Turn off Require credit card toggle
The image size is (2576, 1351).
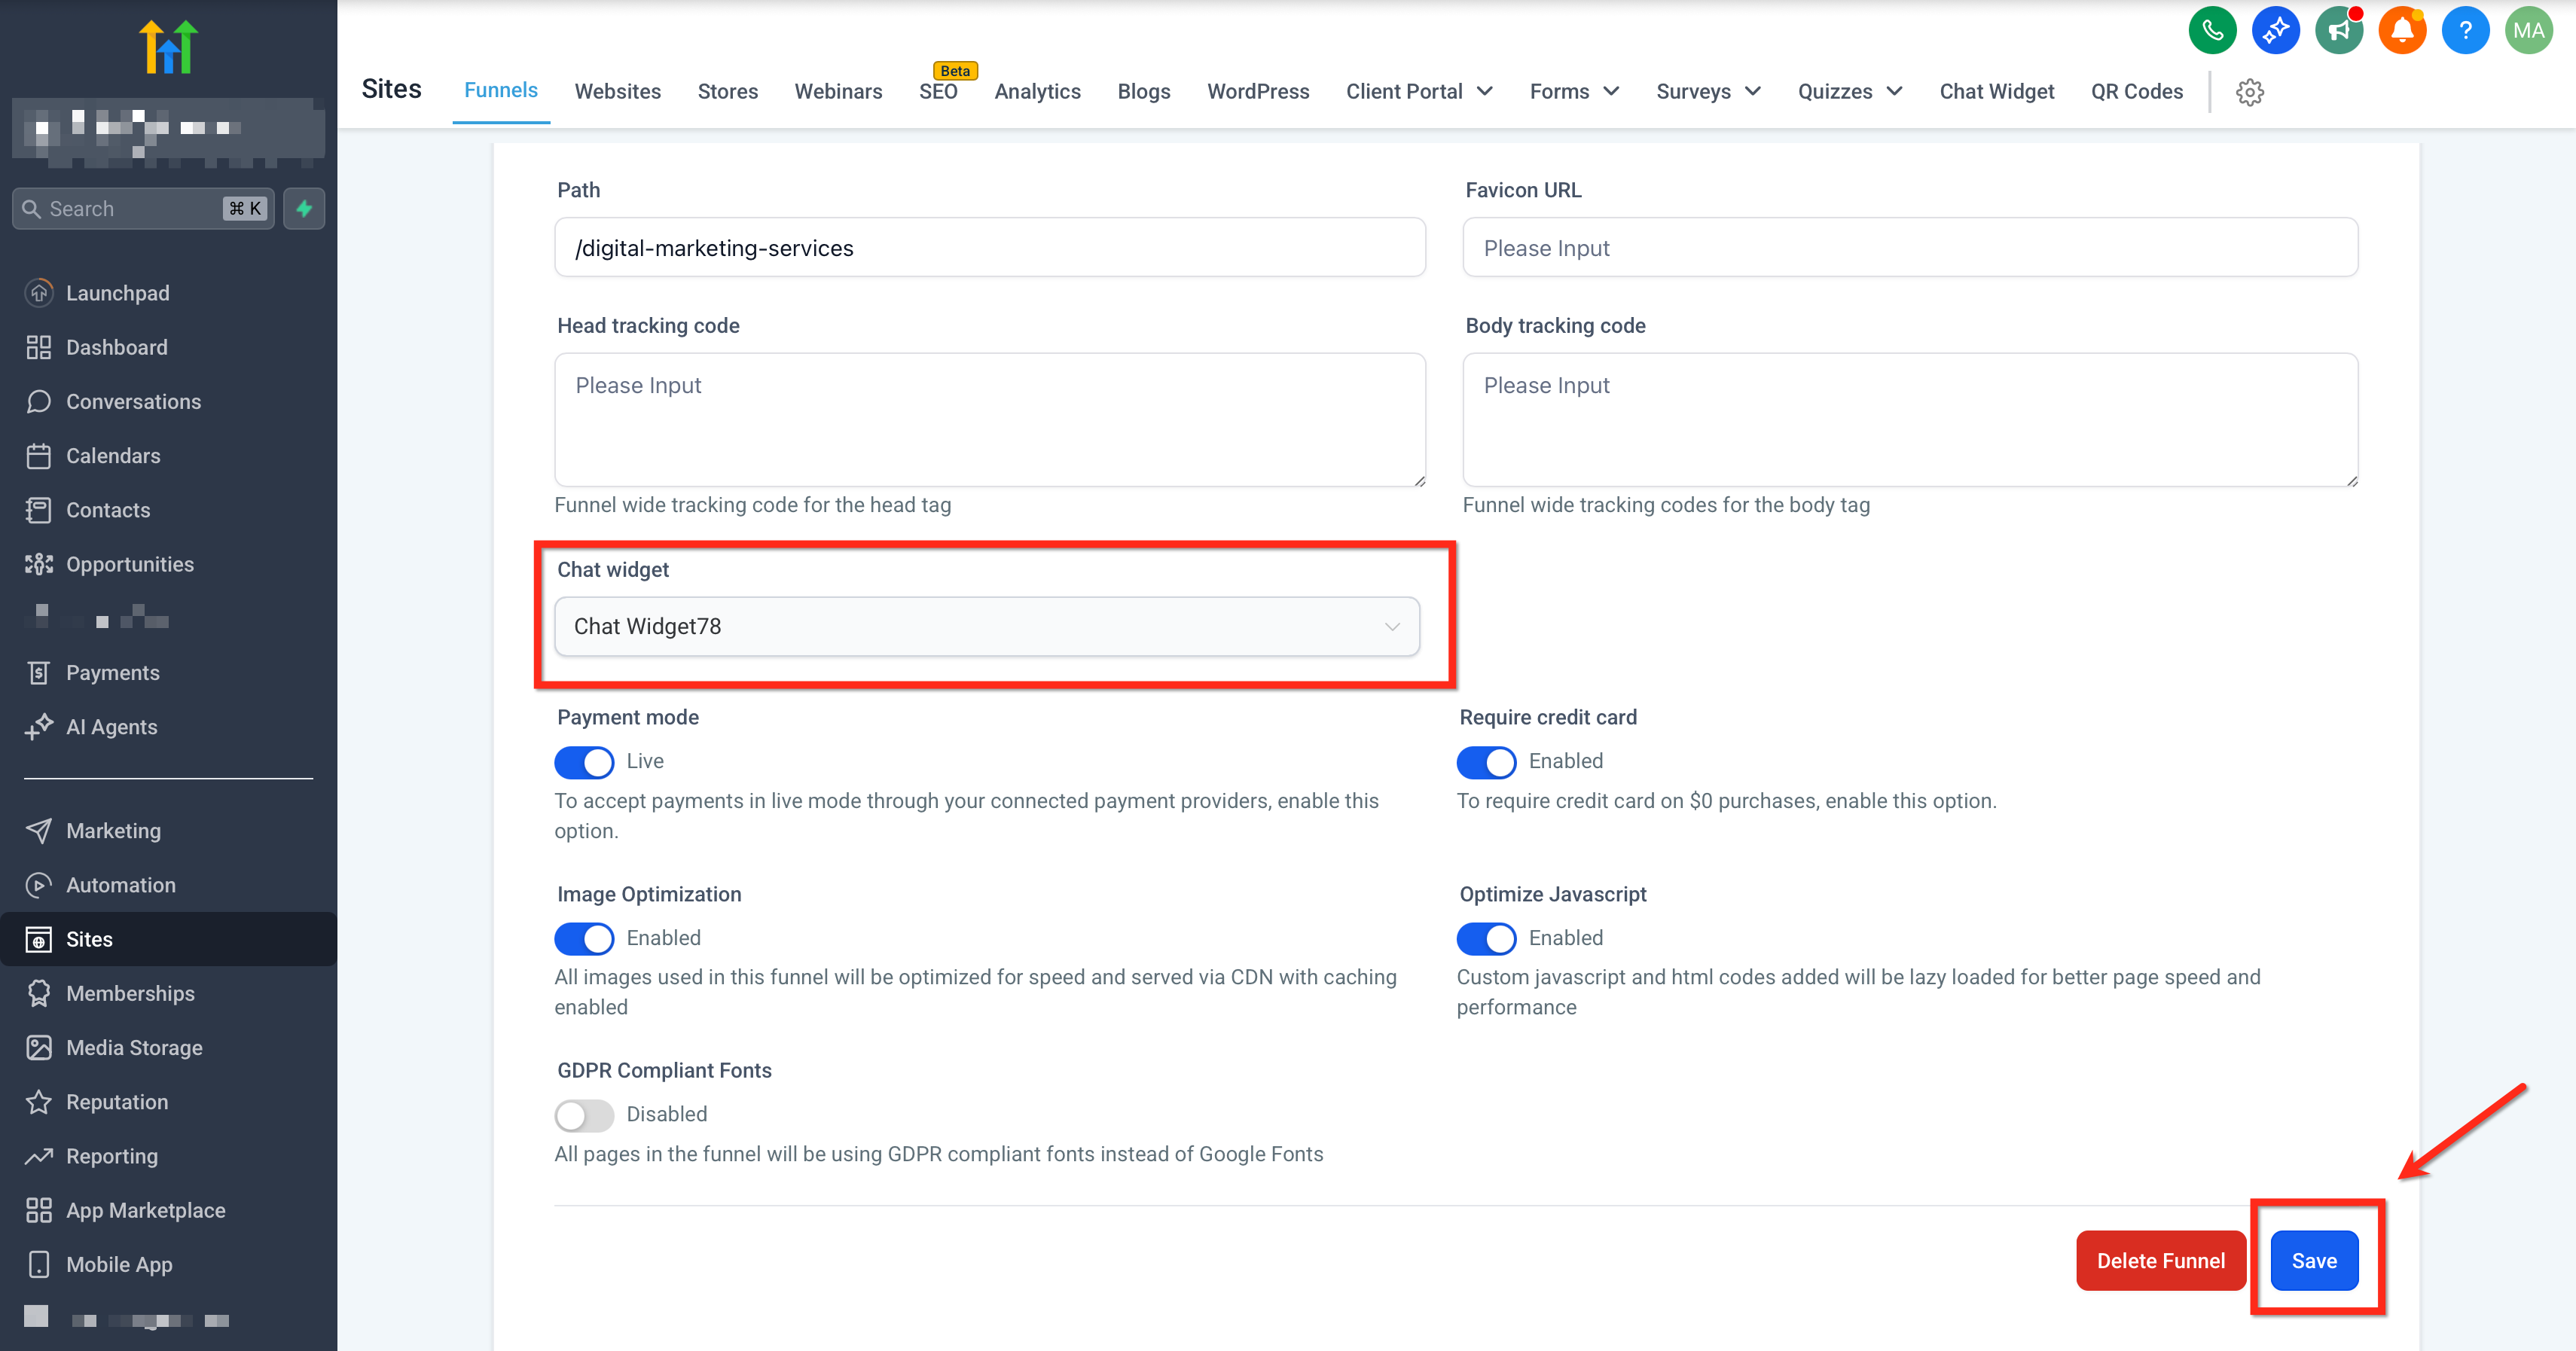pyautogui.click(x=1486, y=762)
